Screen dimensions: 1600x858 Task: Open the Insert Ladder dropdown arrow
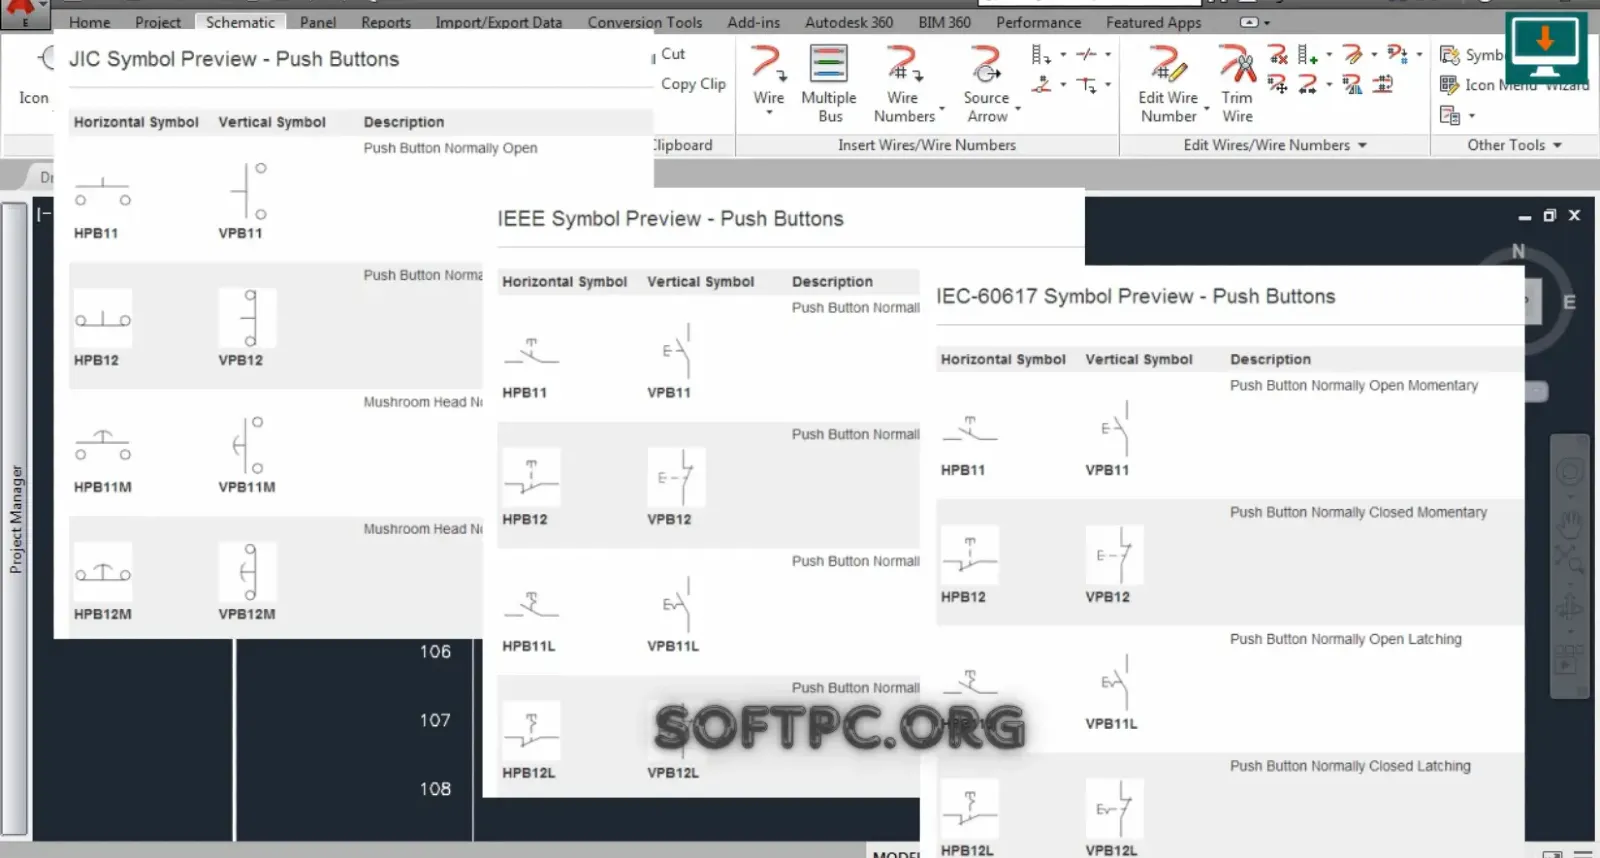pyautogui.click(x=1063, y=54)
